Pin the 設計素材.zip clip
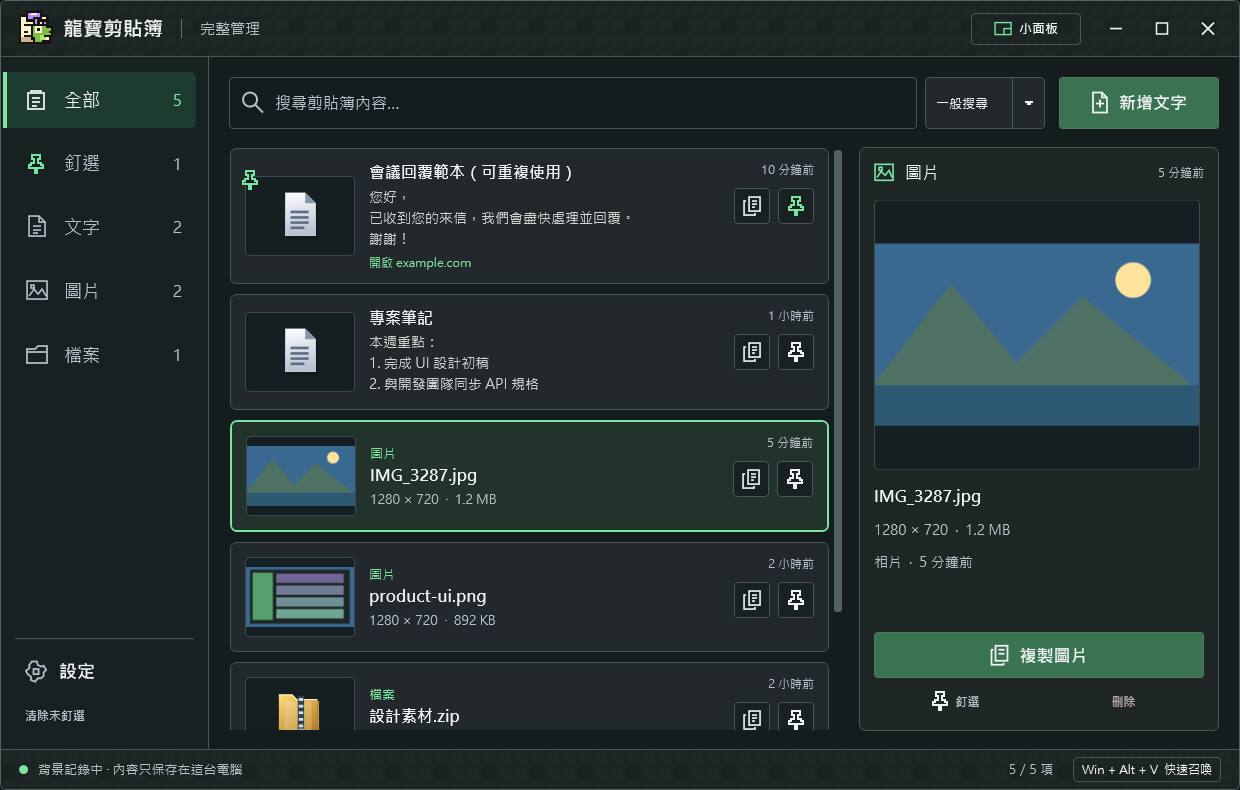The height and width of the screenshot is (790, 1240). [x=796, y=717]
